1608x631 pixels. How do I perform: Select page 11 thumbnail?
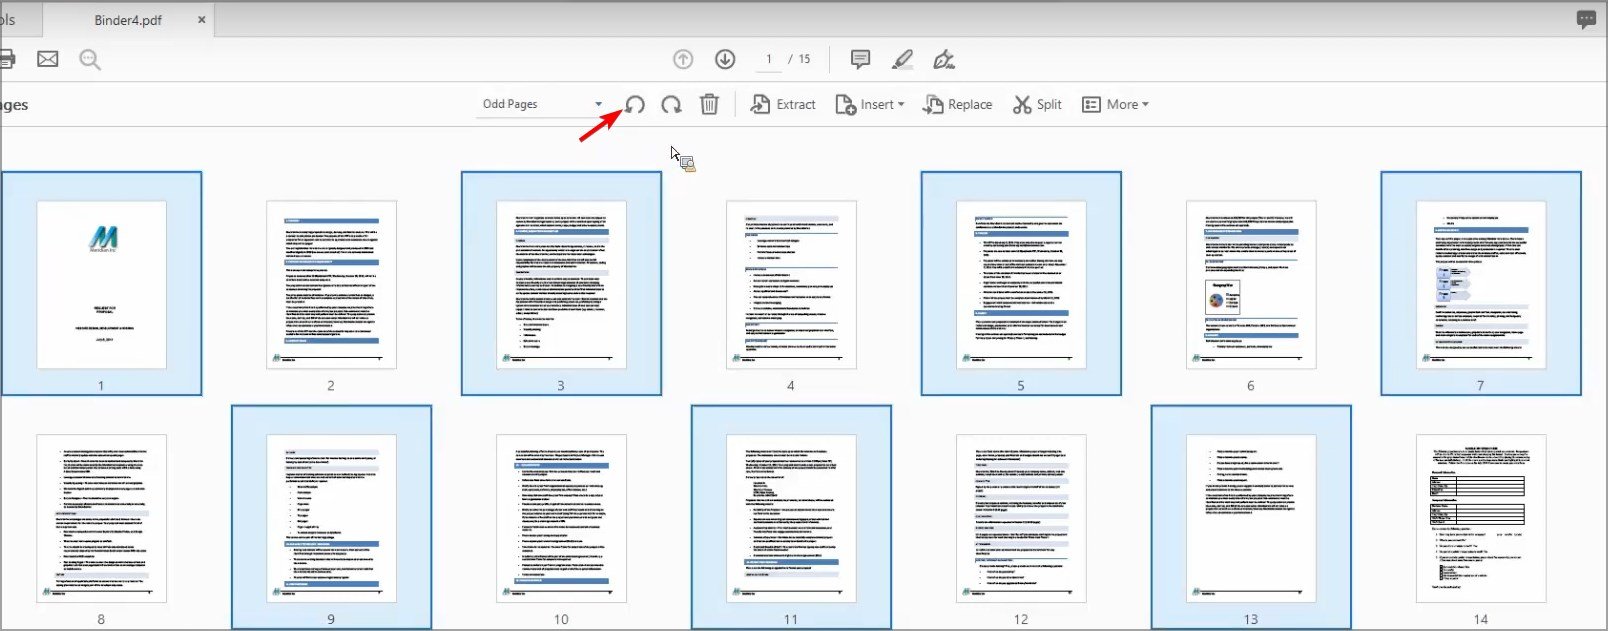point(791,519)
